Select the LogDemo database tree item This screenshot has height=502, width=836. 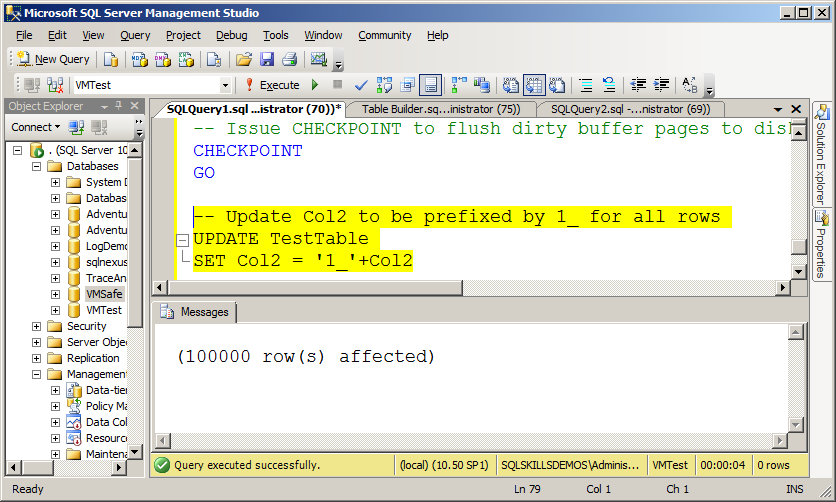click(x=107, y=246)
